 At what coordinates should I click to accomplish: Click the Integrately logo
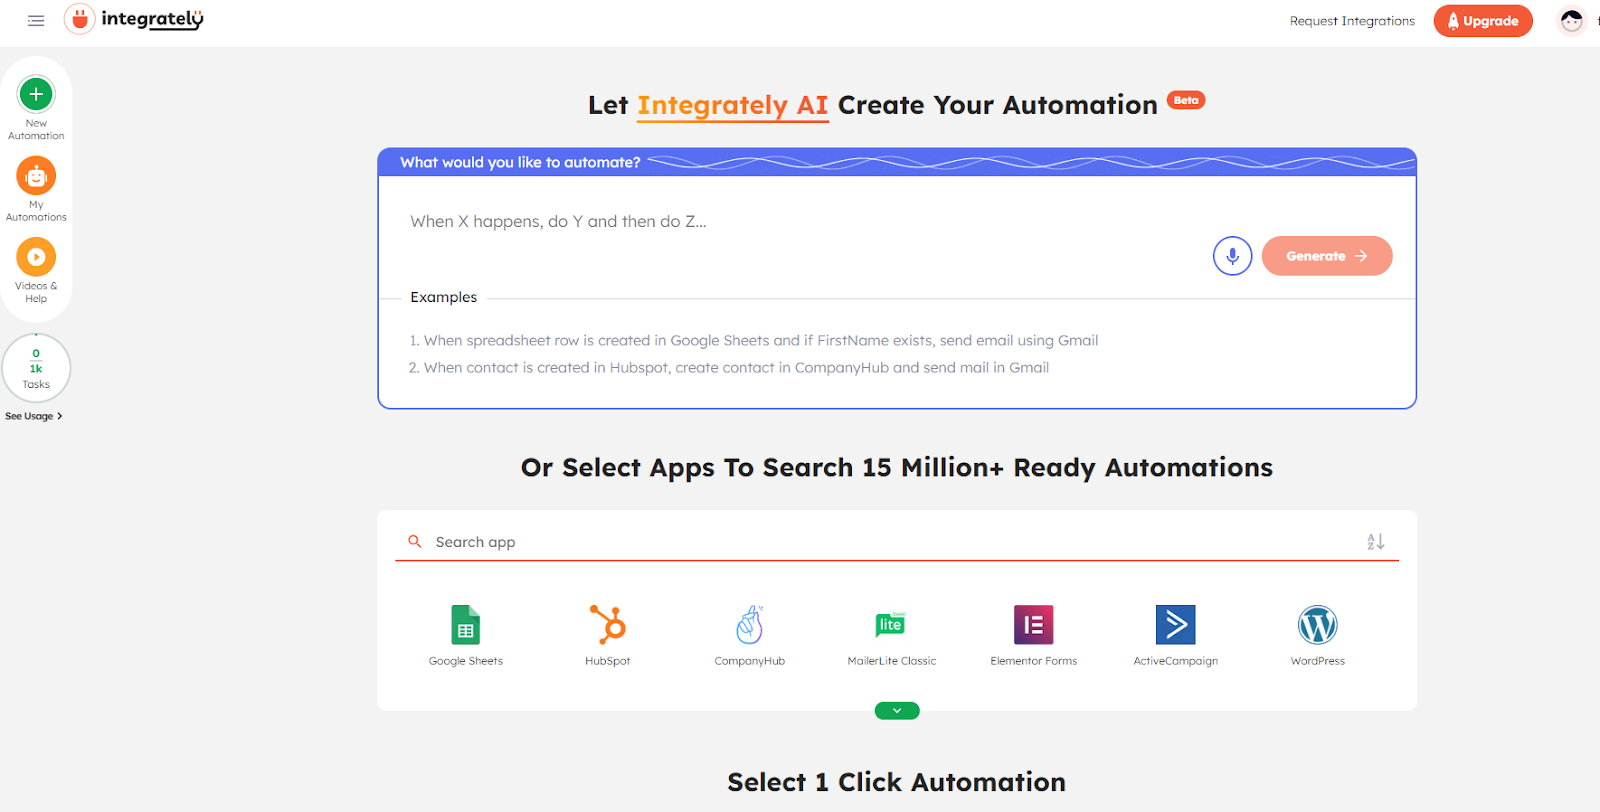pos(134,19)
